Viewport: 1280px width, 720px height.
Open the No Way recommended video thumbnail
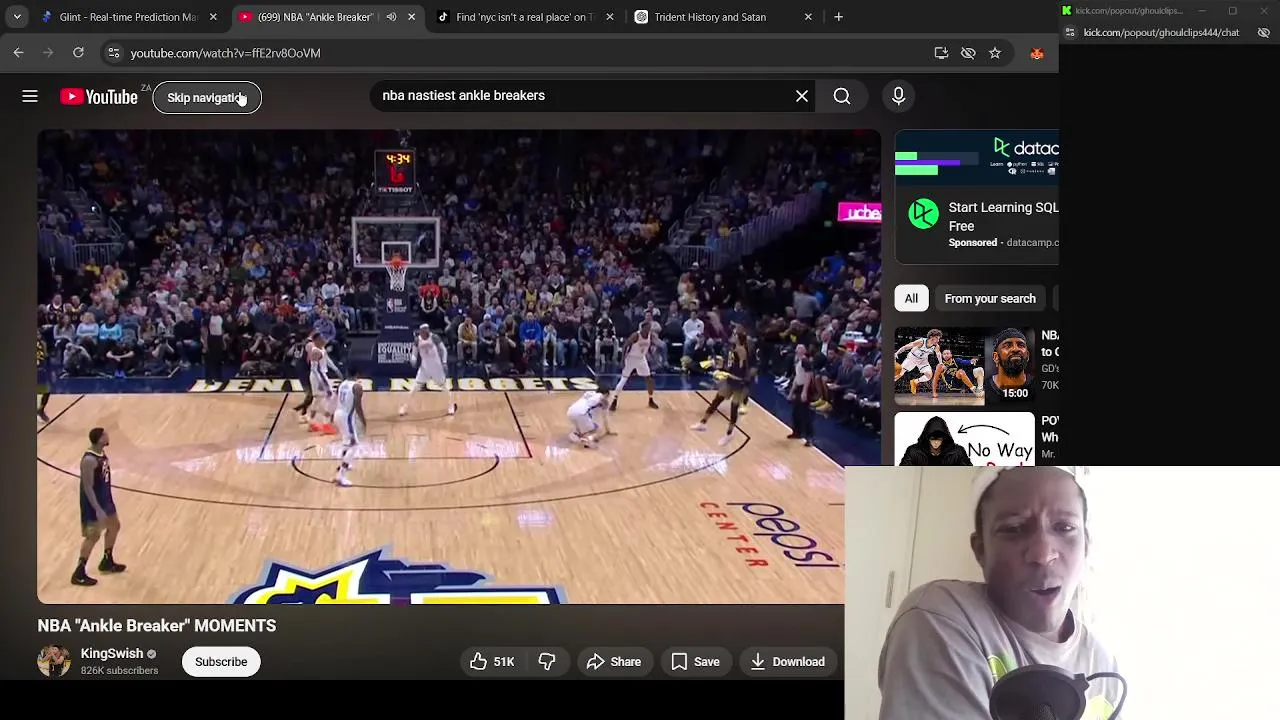(x=964, y=439)
